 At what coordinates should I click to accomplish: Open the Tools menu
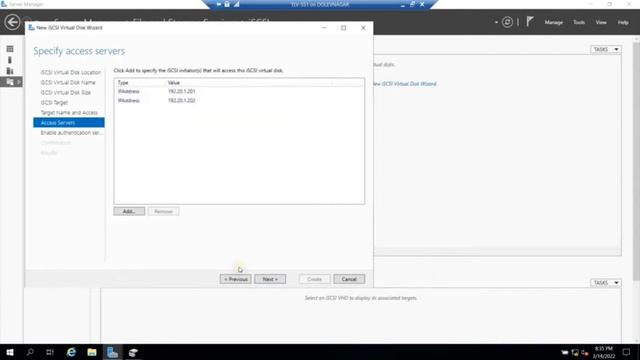(579, 22)
